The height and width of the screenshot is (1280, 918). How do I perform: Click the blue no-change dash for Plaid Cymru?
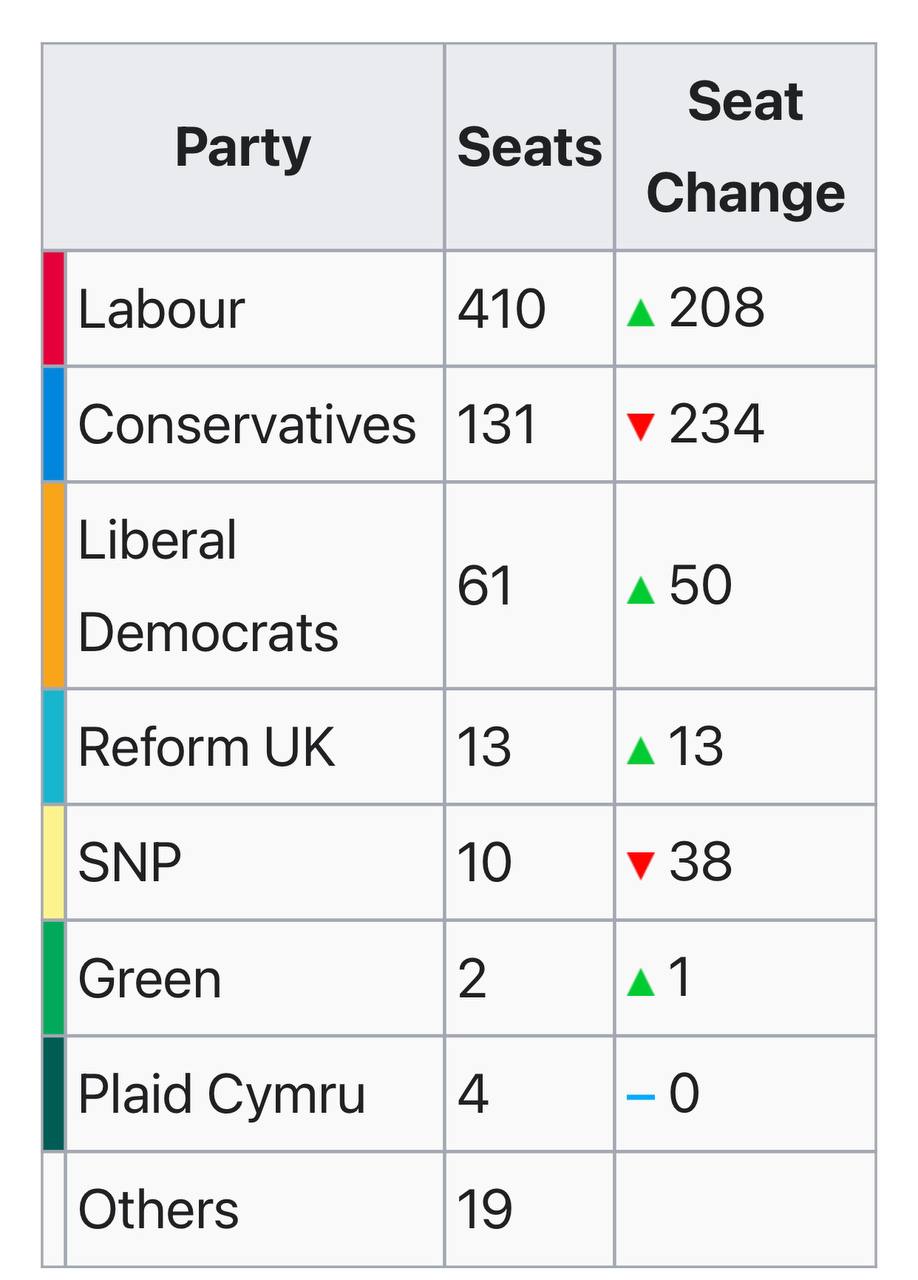coord(640,1097)
